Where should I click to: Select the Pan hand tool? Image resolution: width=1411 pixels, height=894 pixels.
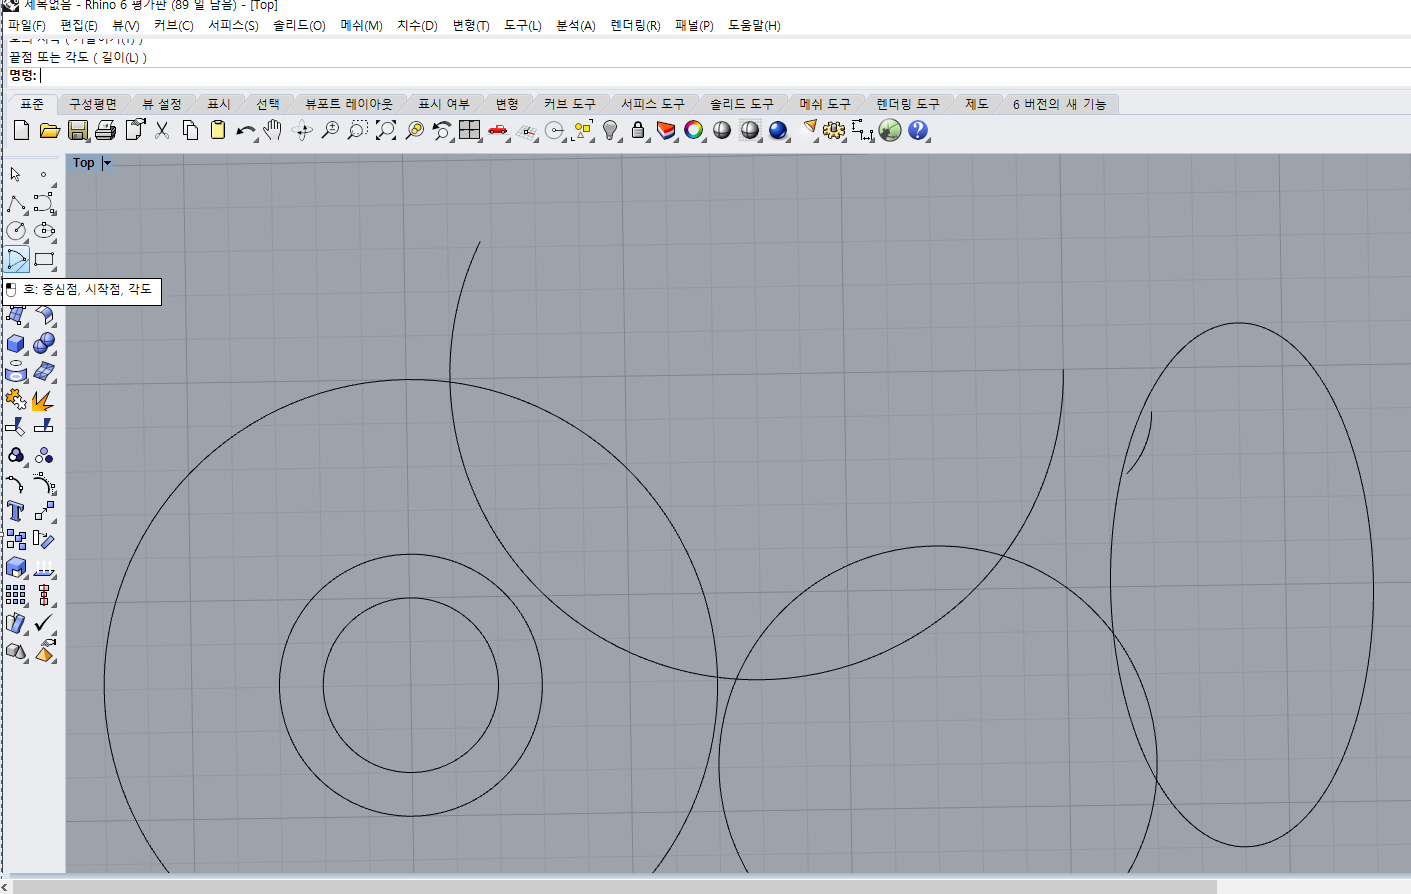(273, 130)
